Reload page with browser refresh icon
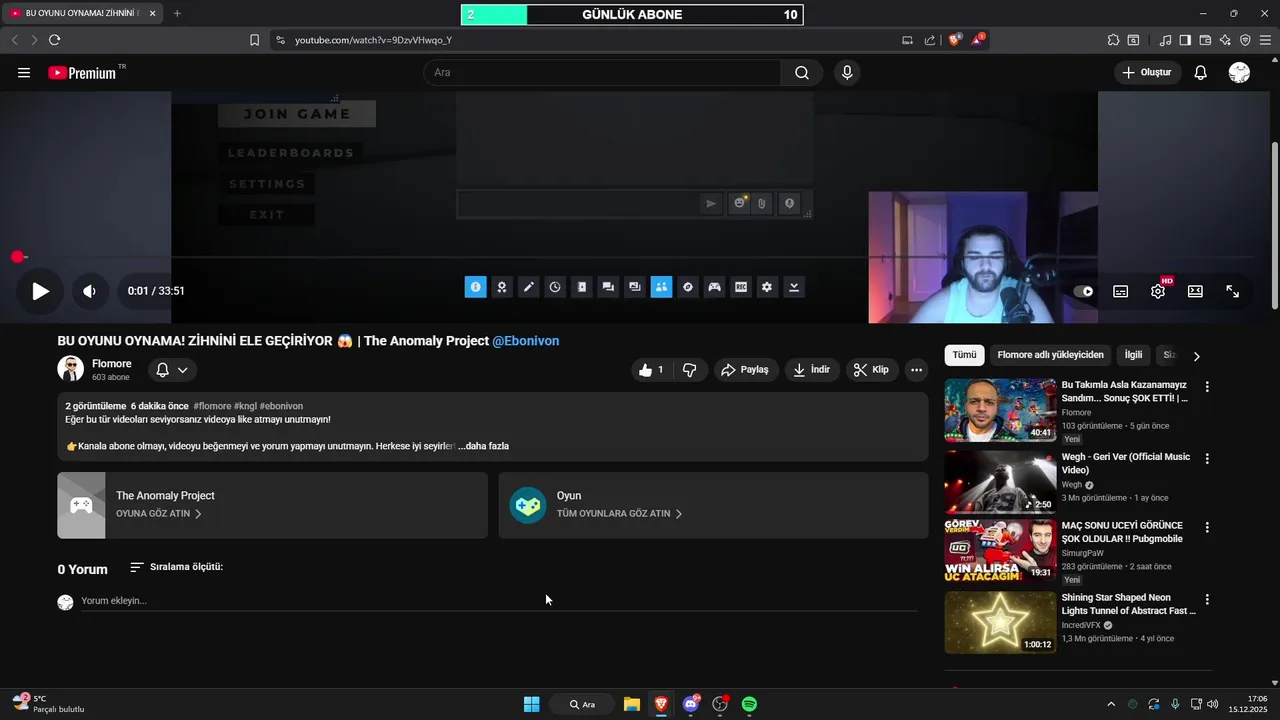Image resolution: width=1280 pixels, height=720 pixels. [x=54, y=40]
